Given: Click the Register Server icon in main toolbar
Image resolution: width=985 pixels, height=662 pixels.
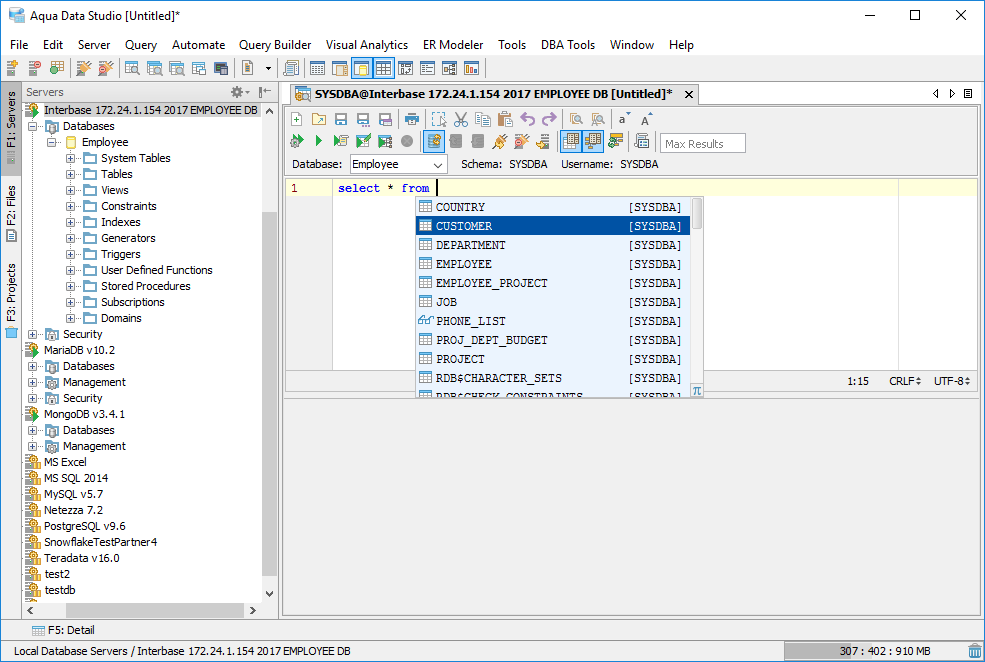Looking at the screenshot, I should [12, 68].
